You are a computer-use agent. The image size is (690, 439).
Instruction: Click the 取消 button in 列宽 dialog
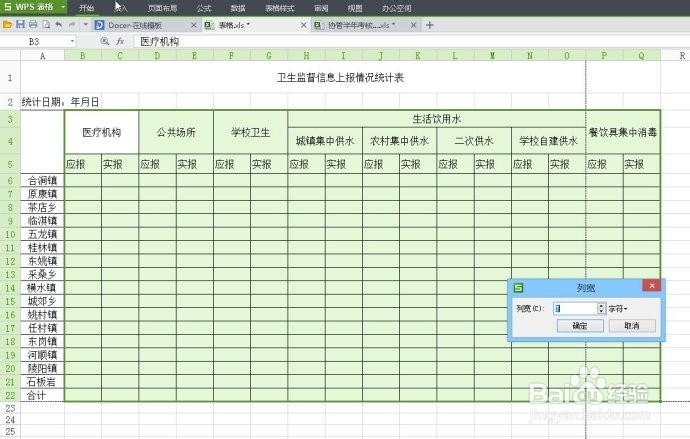click(632, 326)
